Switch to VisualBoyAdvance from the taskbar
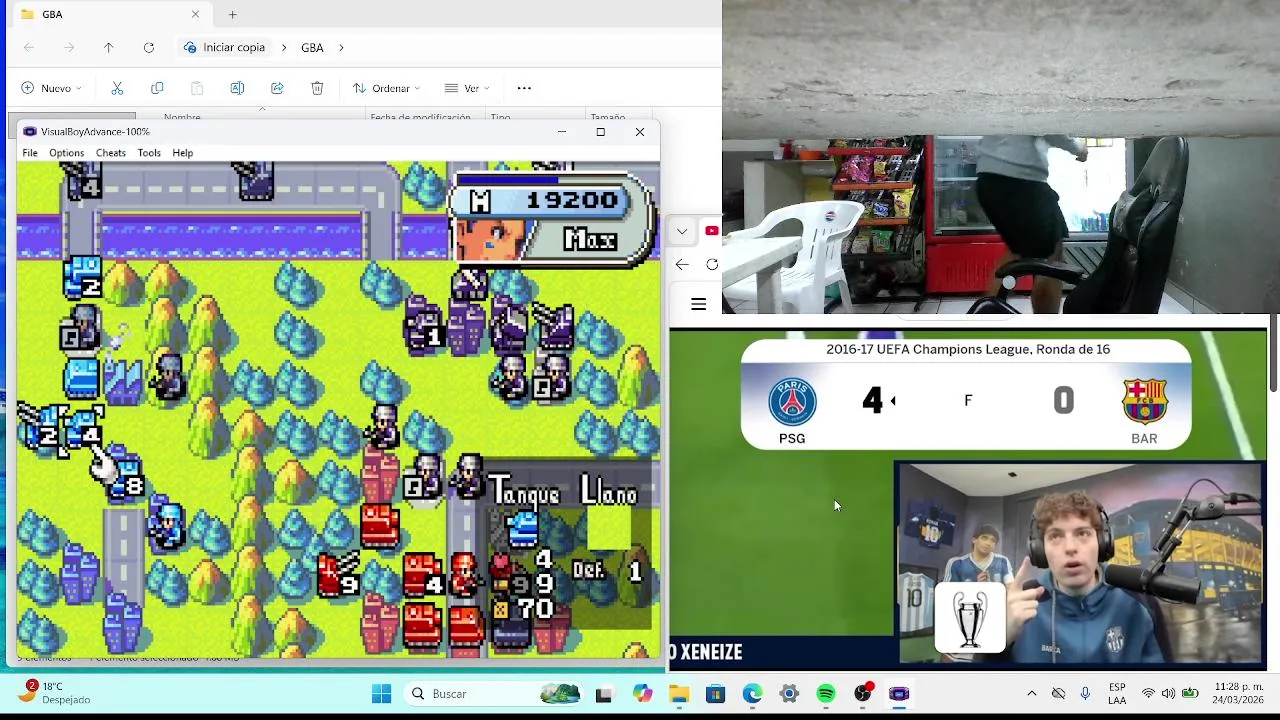 point(899,693)
